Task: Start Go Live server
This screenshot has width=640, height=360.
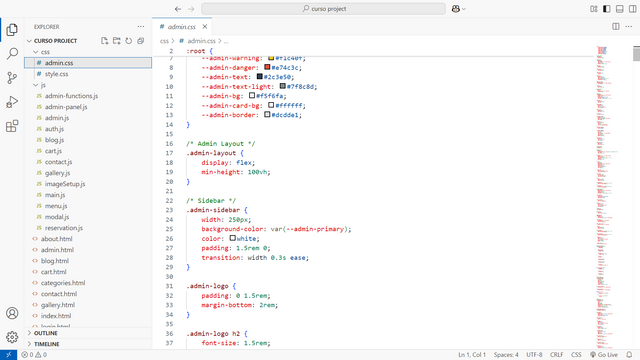Action: click(x=604, y=355)
